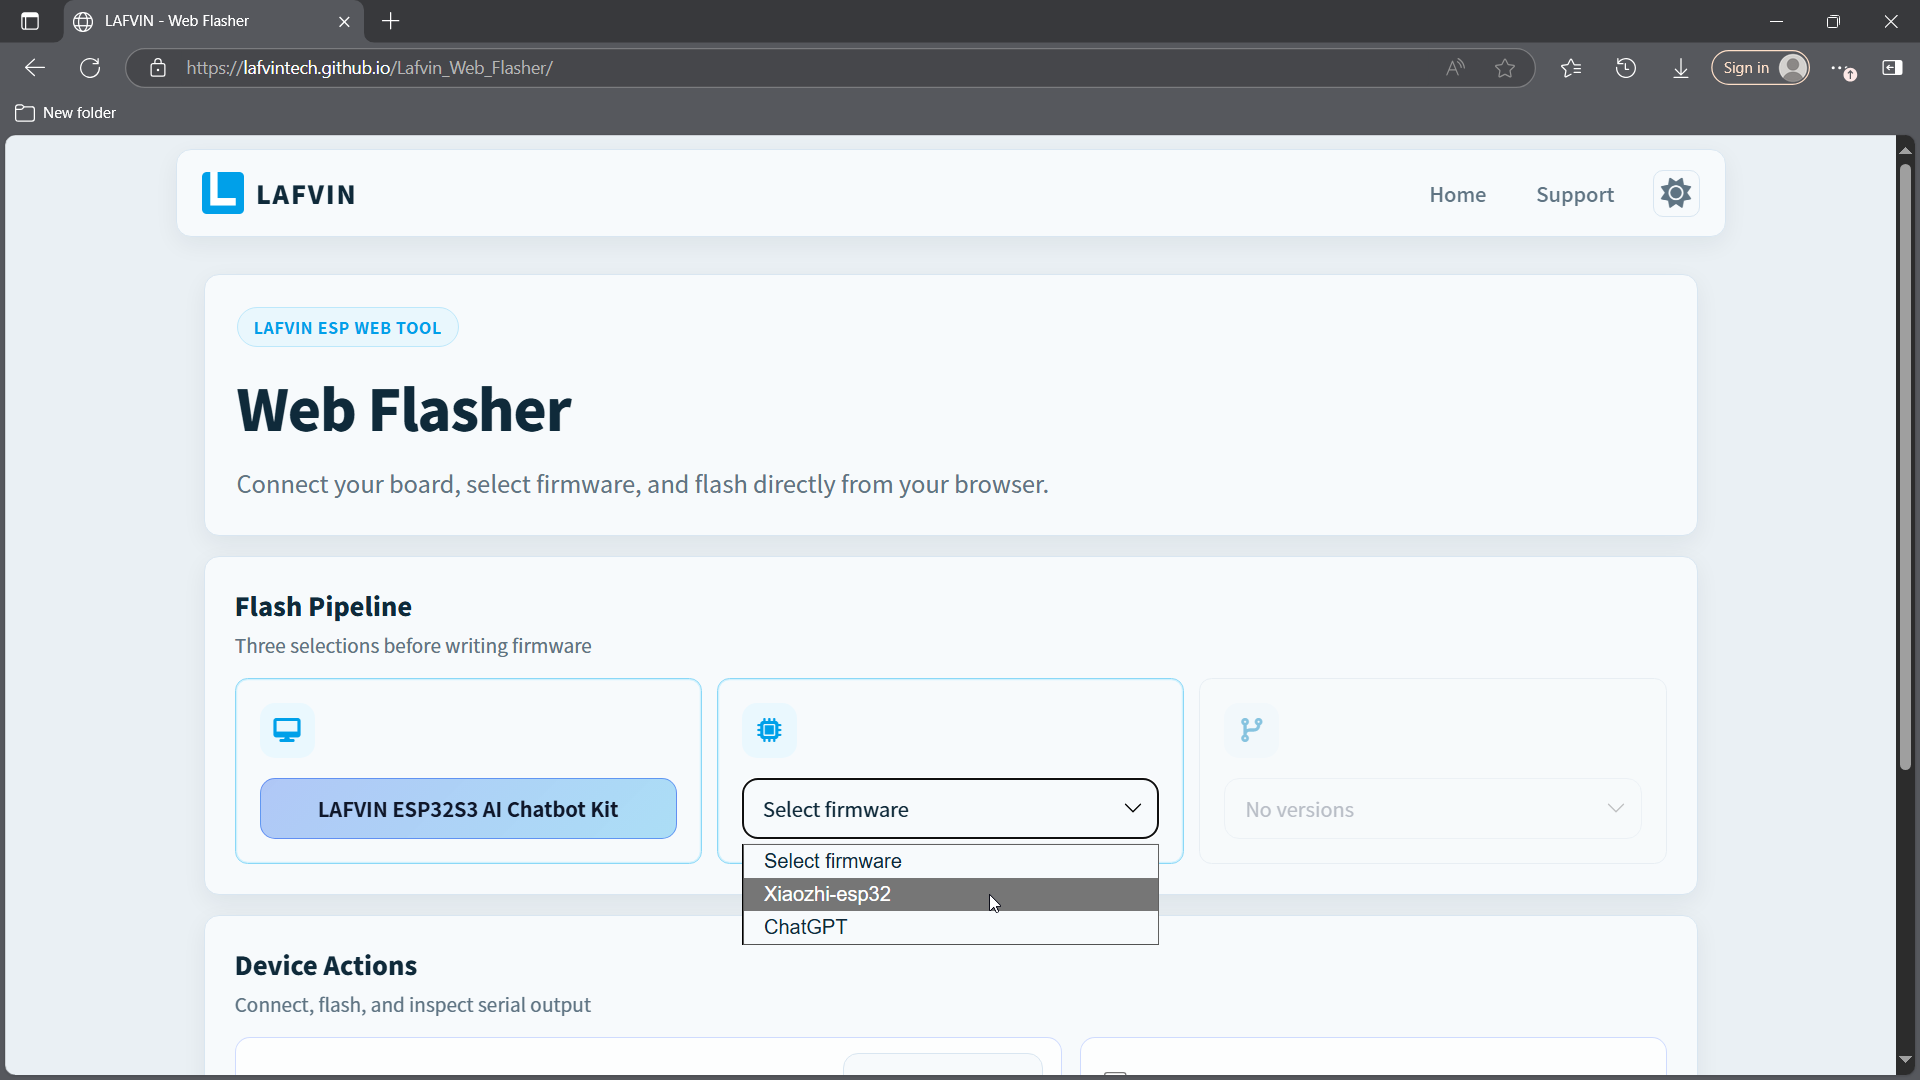Screen dimensions: 1920x1080
Task: Click the browser address bar URL
Action: pyautogui.click(x=369, y=68)
